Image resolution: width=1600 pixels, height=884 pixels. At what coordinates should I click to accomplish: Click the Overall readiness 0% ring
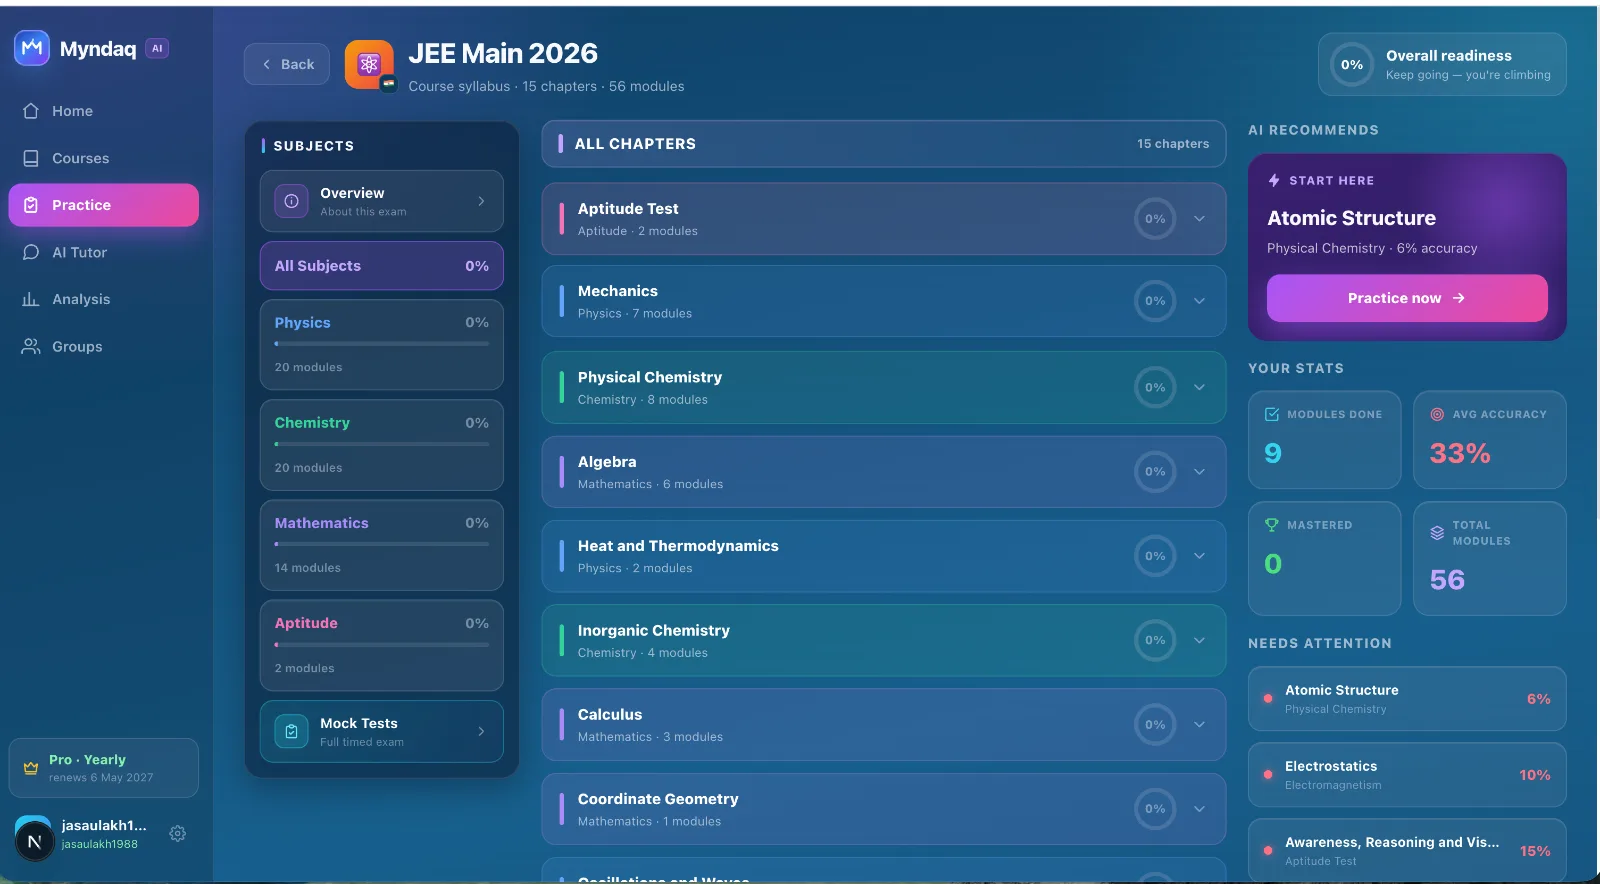tap(1352, 65)
